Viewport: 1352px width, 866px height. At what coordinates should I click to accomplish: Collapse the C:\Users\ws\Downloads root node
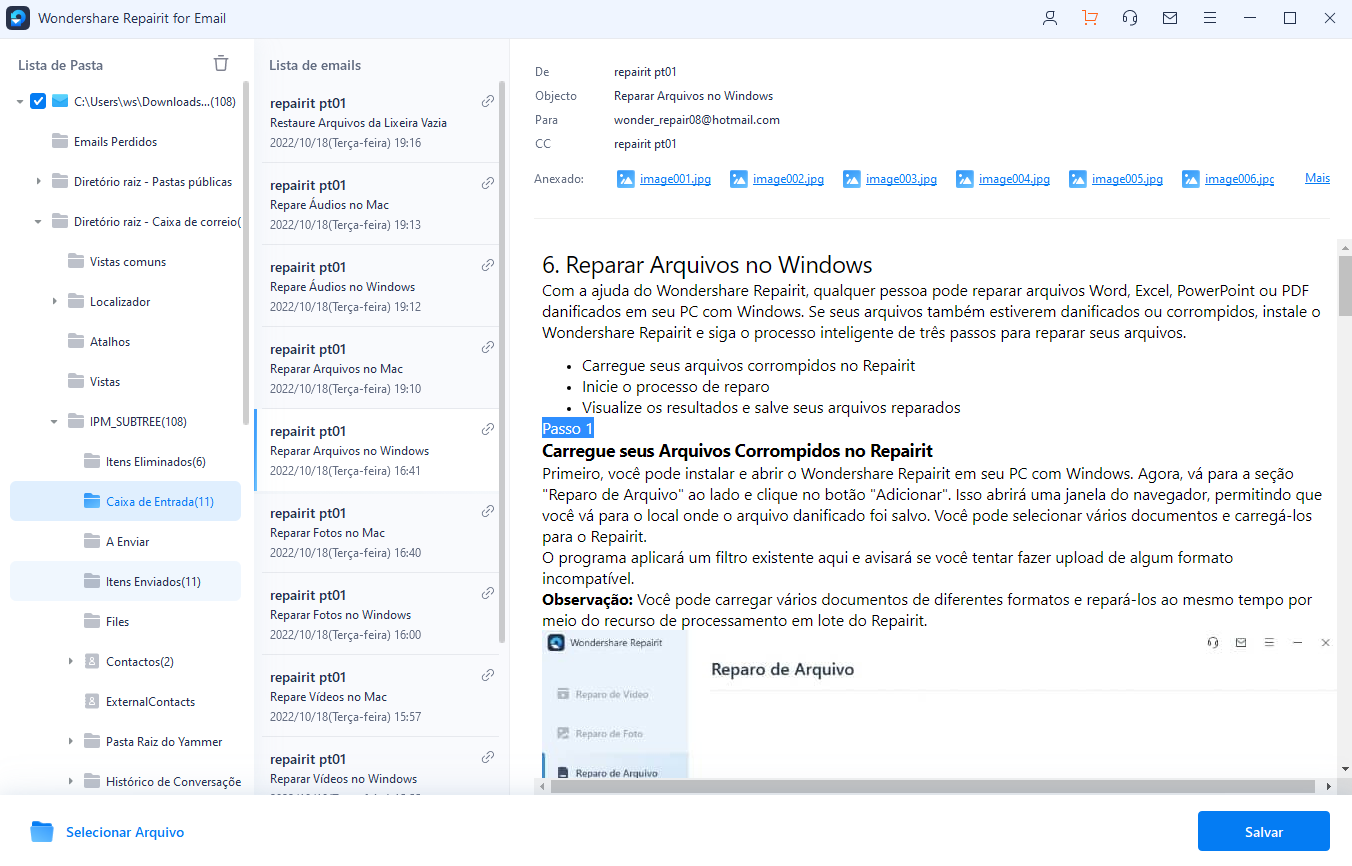pos(20,102)
